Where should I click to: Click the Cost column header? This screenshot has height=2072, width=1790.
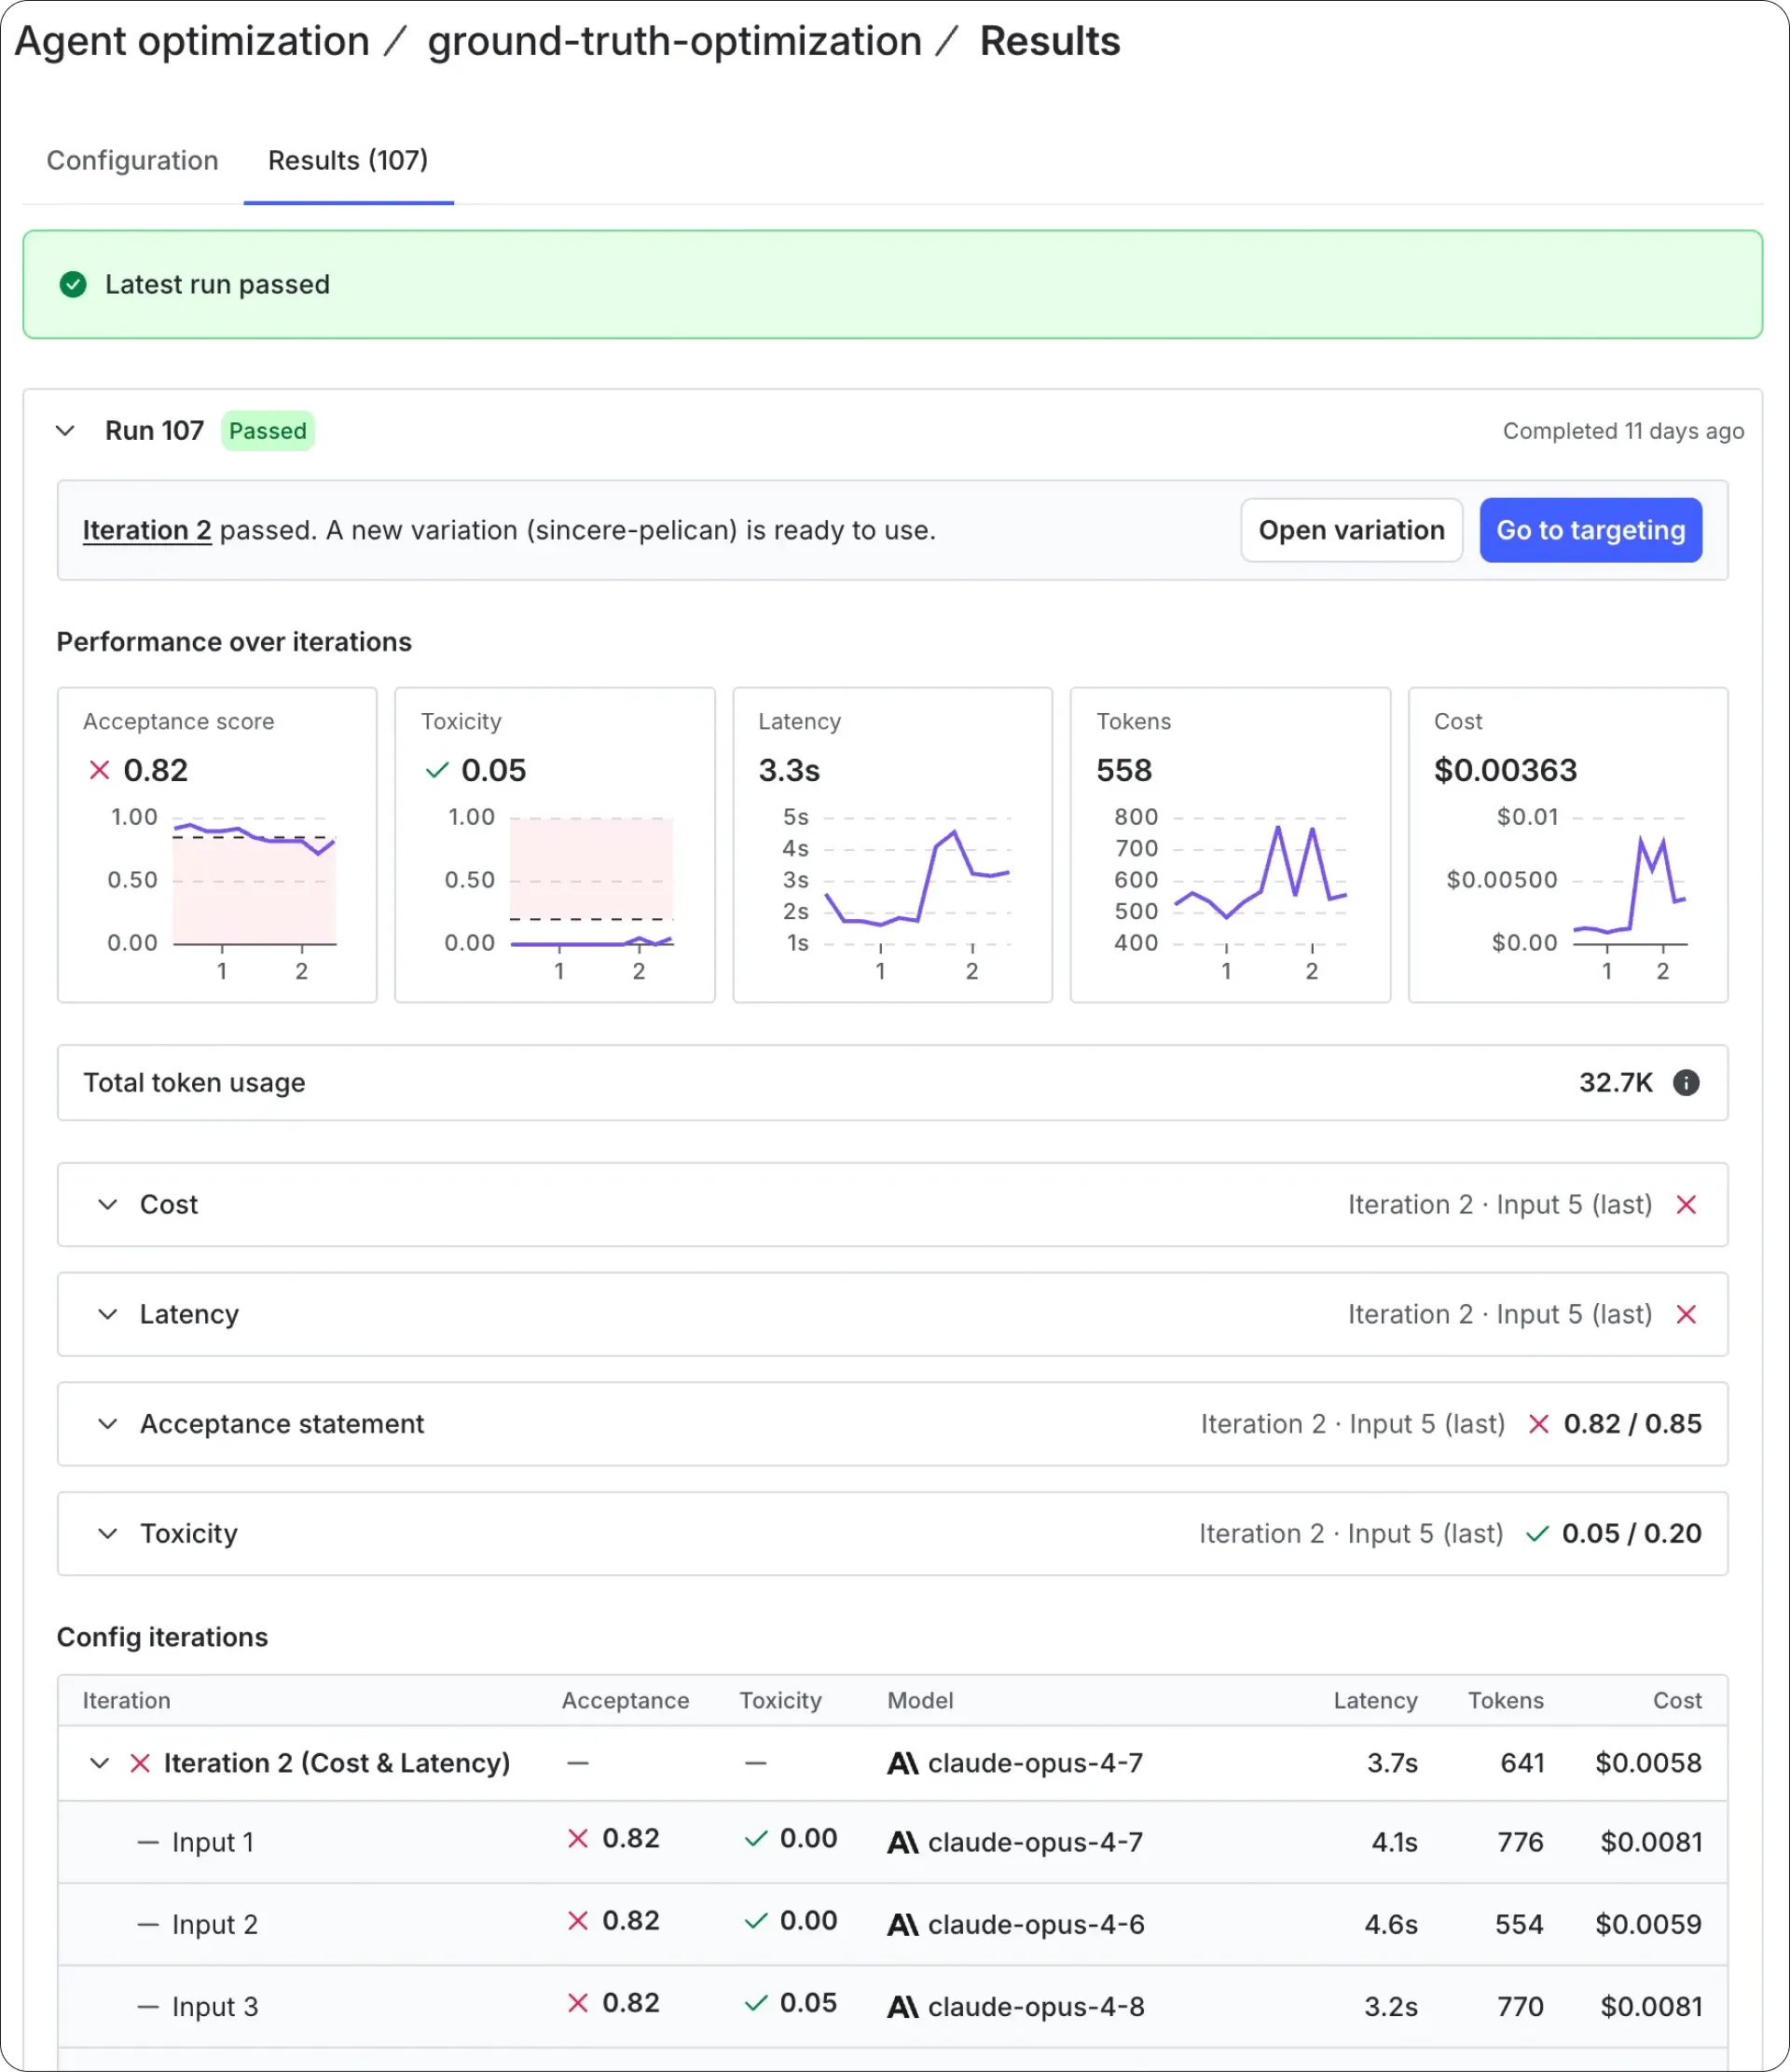click(1677, 1700)
